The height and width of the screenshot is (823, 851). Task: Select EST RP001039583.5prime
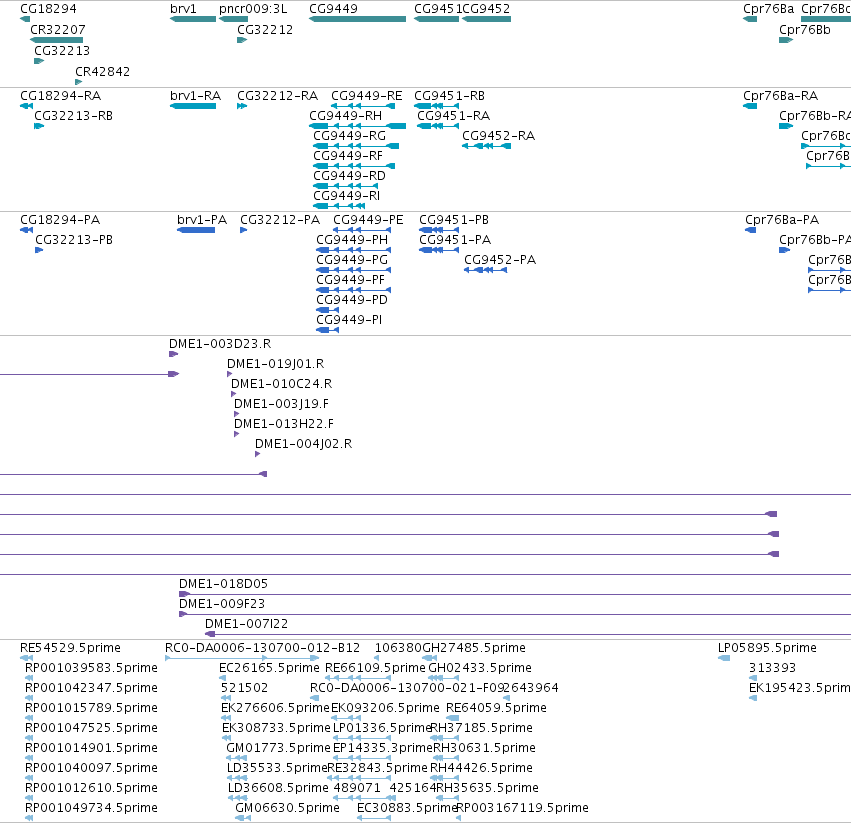point(91,668)
